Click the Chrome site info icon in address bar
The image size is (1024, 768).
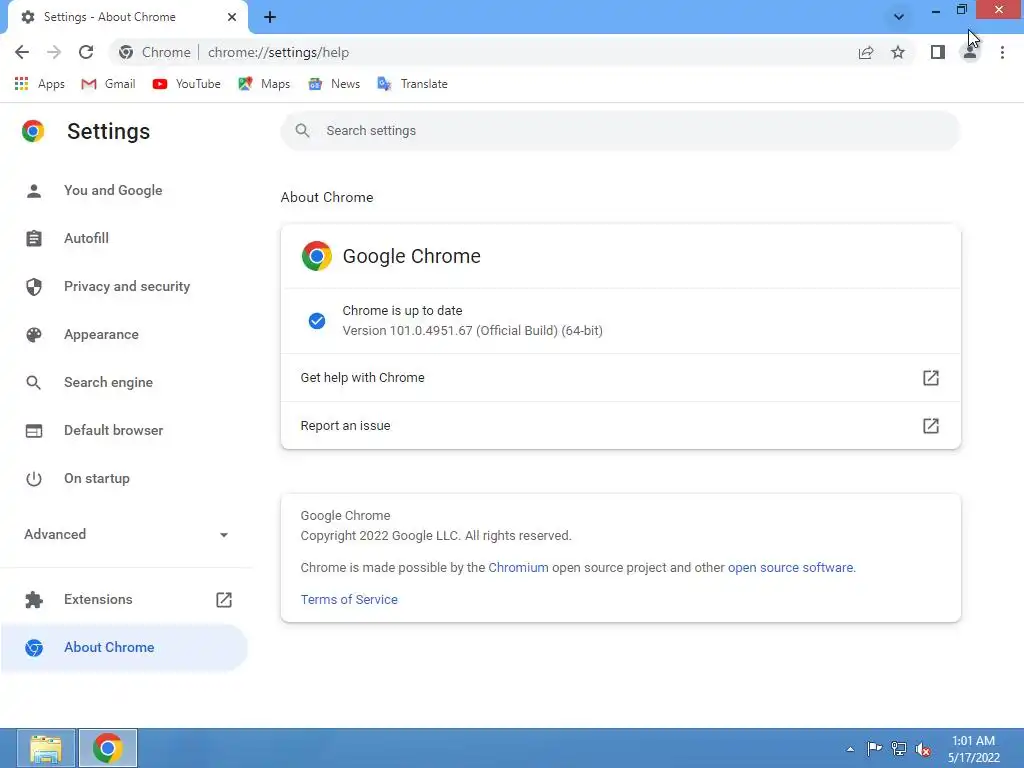126,52
